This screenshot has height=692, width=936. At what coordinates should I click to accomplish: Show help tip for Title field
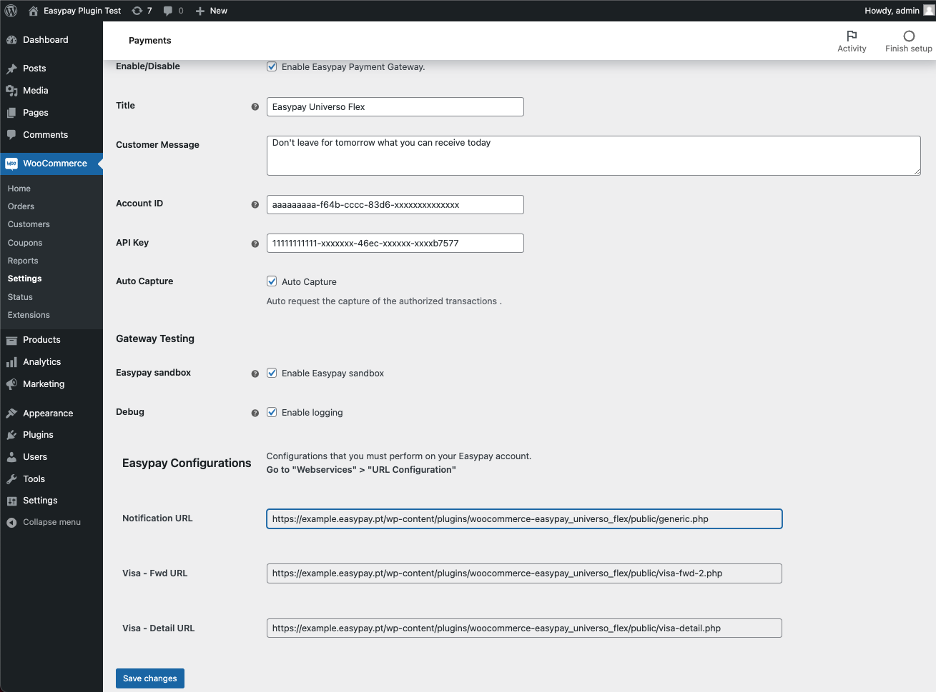click(x=255, y=107)
